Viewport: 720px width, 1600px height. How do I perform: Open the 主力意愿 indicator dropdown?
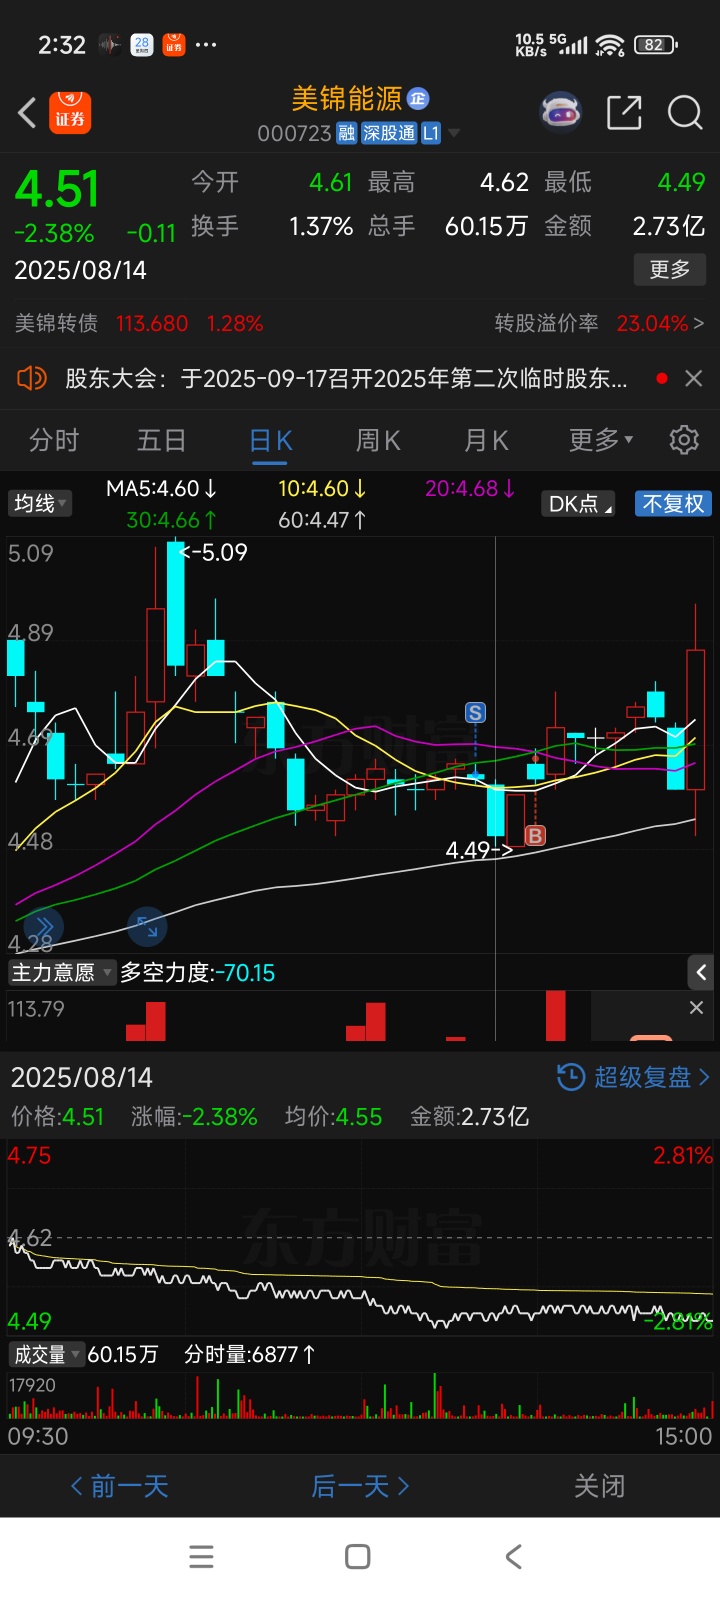click(62, 972)
